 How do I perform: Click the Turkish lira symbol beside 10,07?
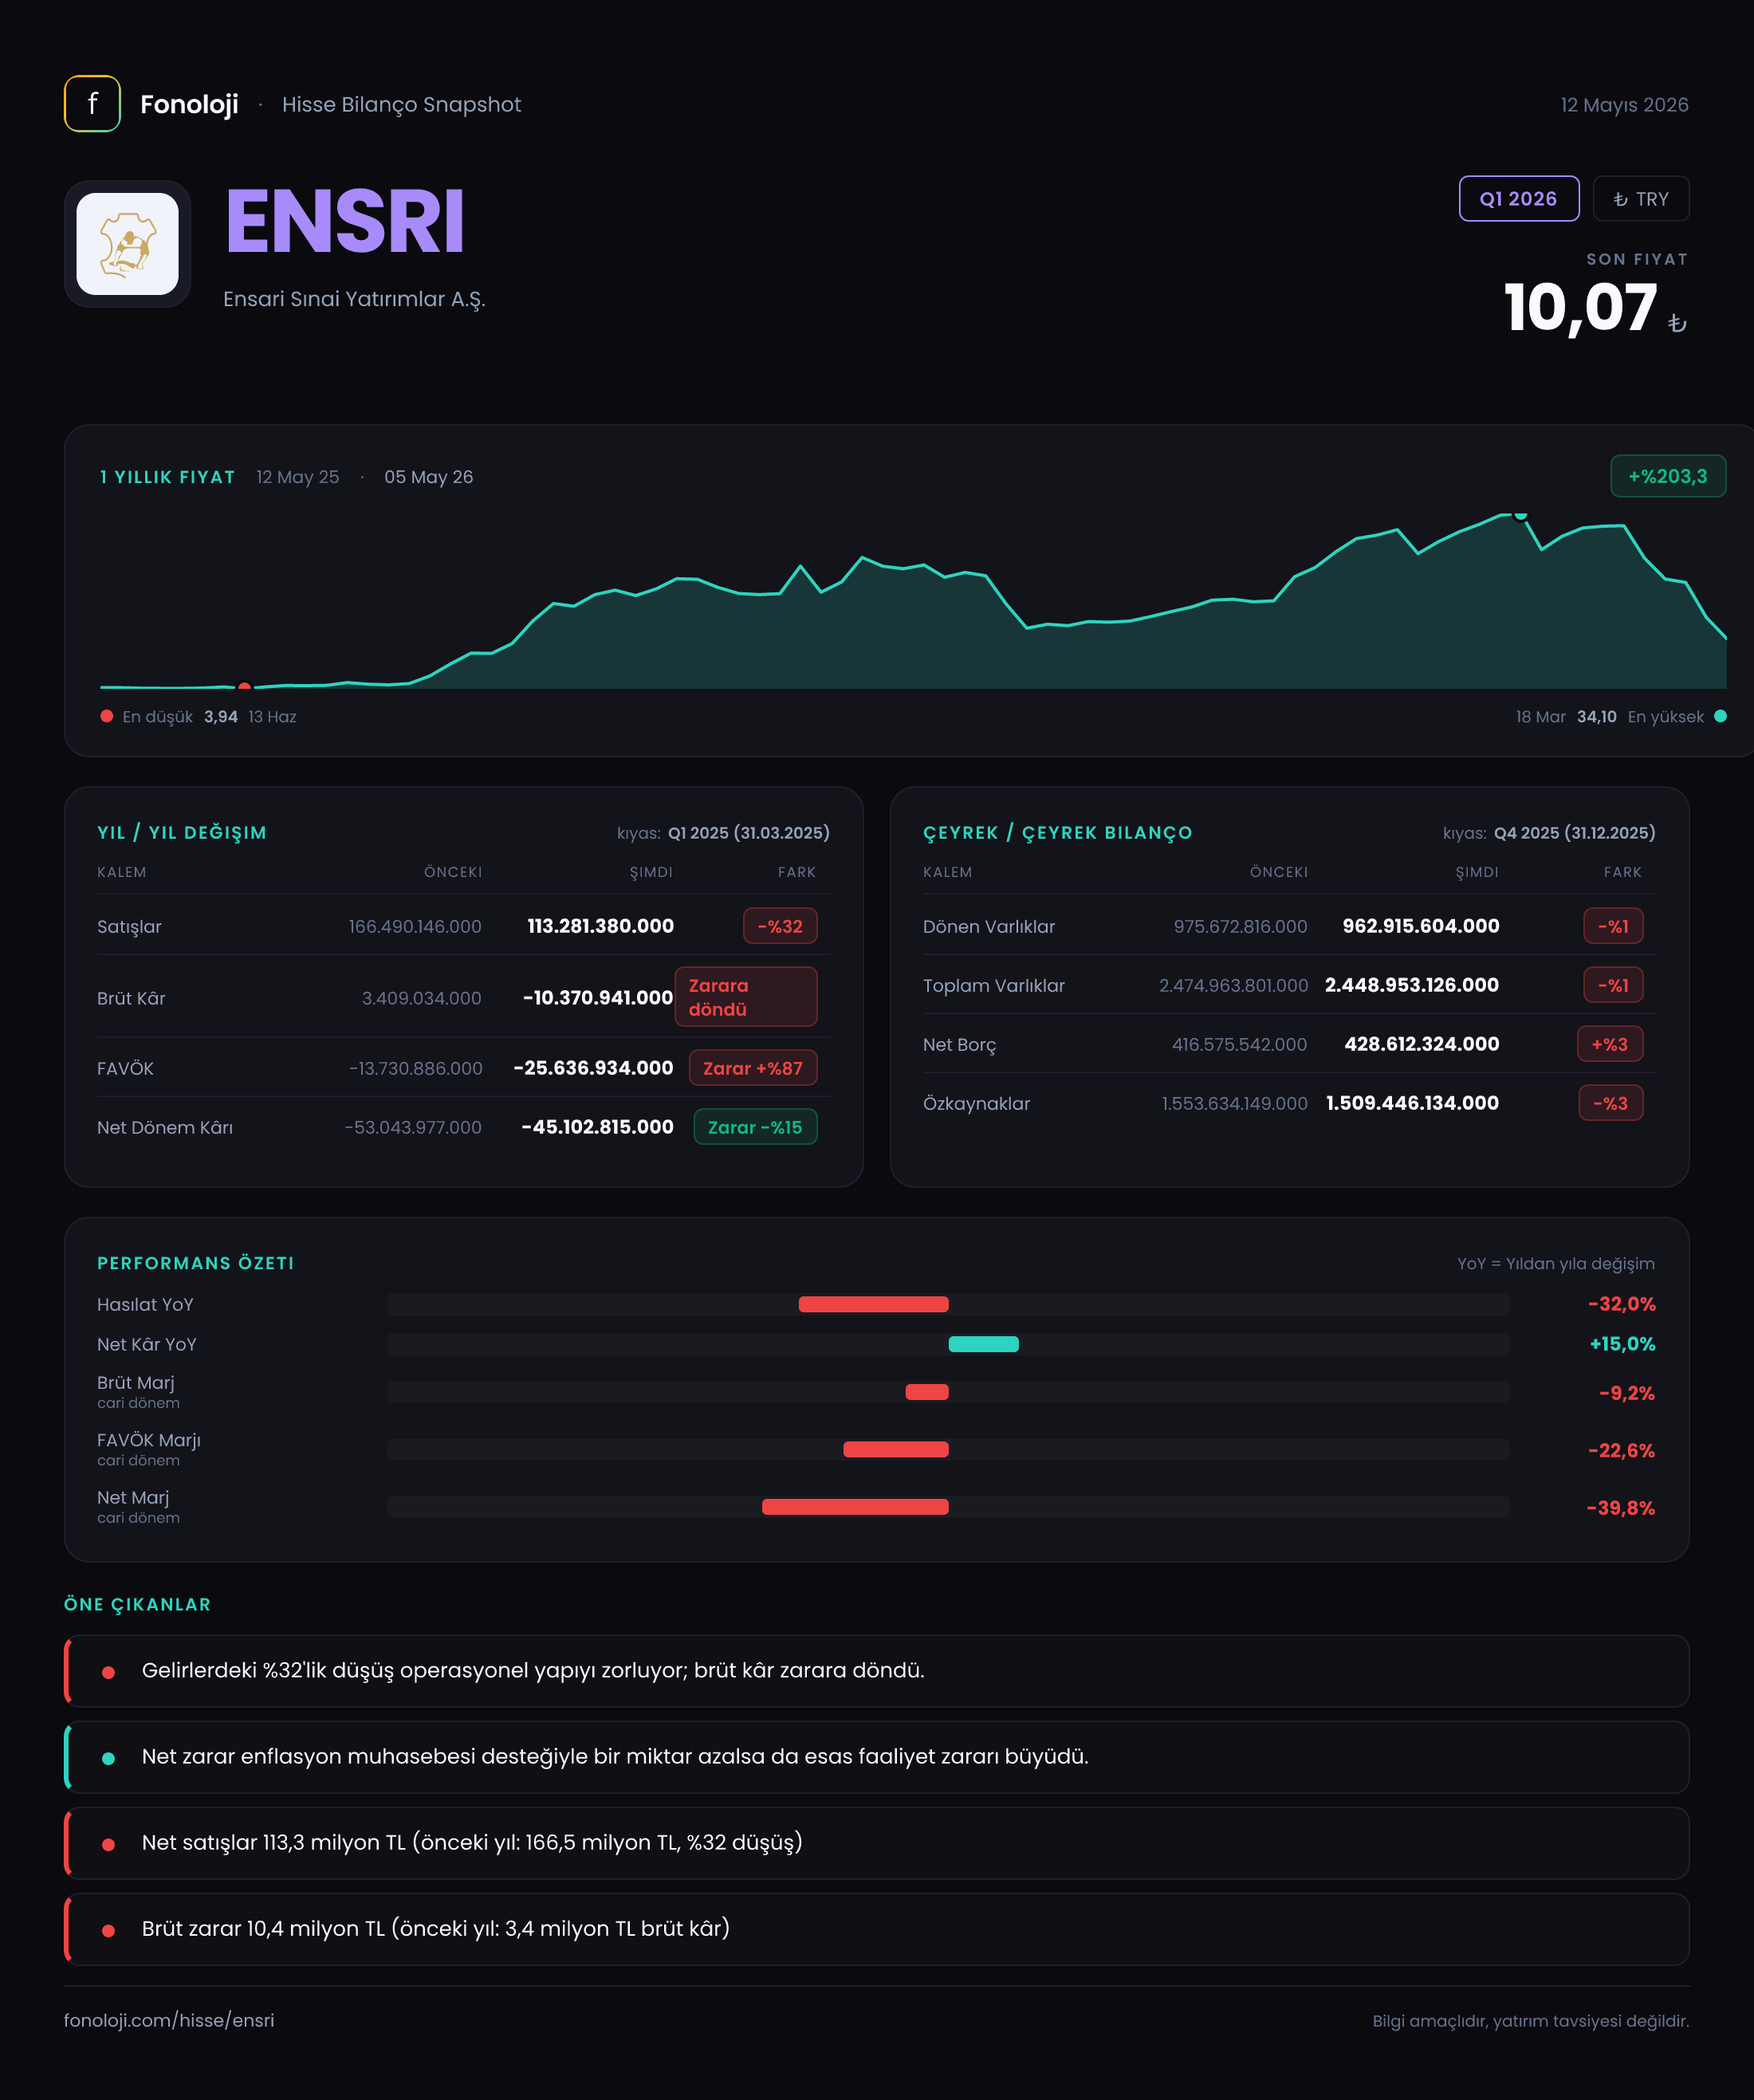[x=1677, y=323]
